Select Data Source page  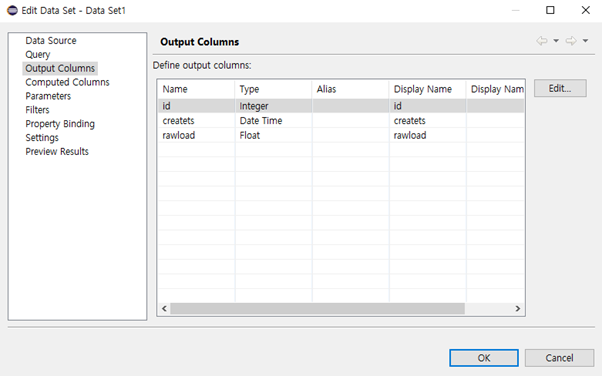click(x=51, y=40)
